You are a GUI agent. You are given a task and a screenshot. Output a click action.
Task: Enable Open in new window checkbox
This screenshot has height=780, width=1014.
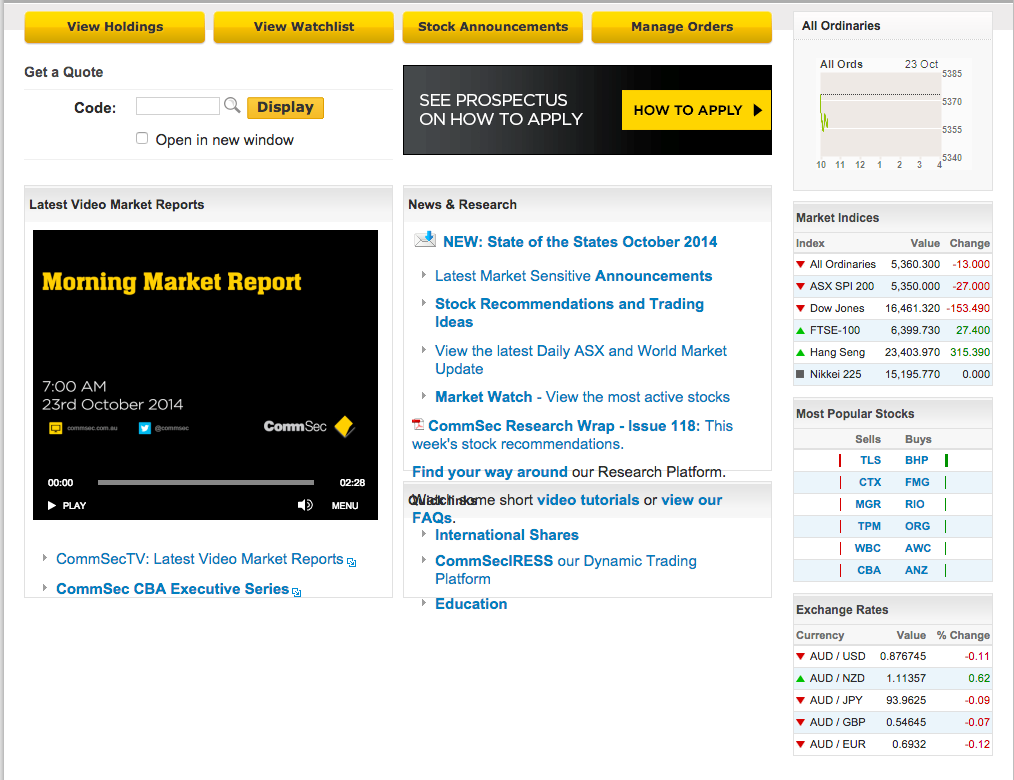click(x=142, y=139)
